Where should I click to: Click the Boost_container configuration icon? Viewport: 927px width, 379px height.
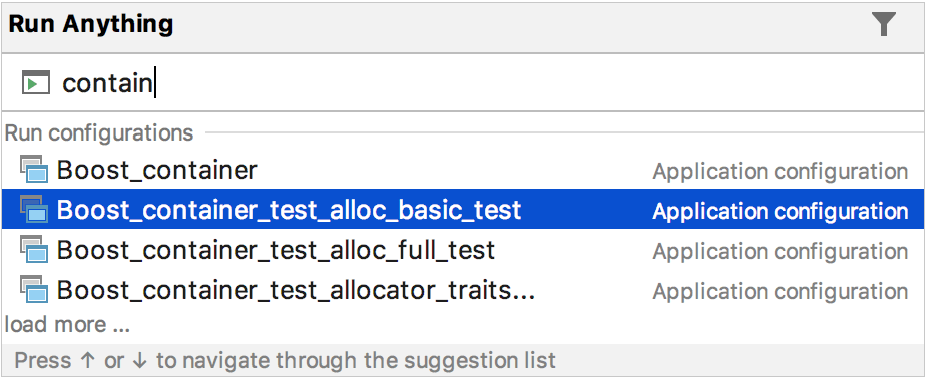click(x=34, y=170)
